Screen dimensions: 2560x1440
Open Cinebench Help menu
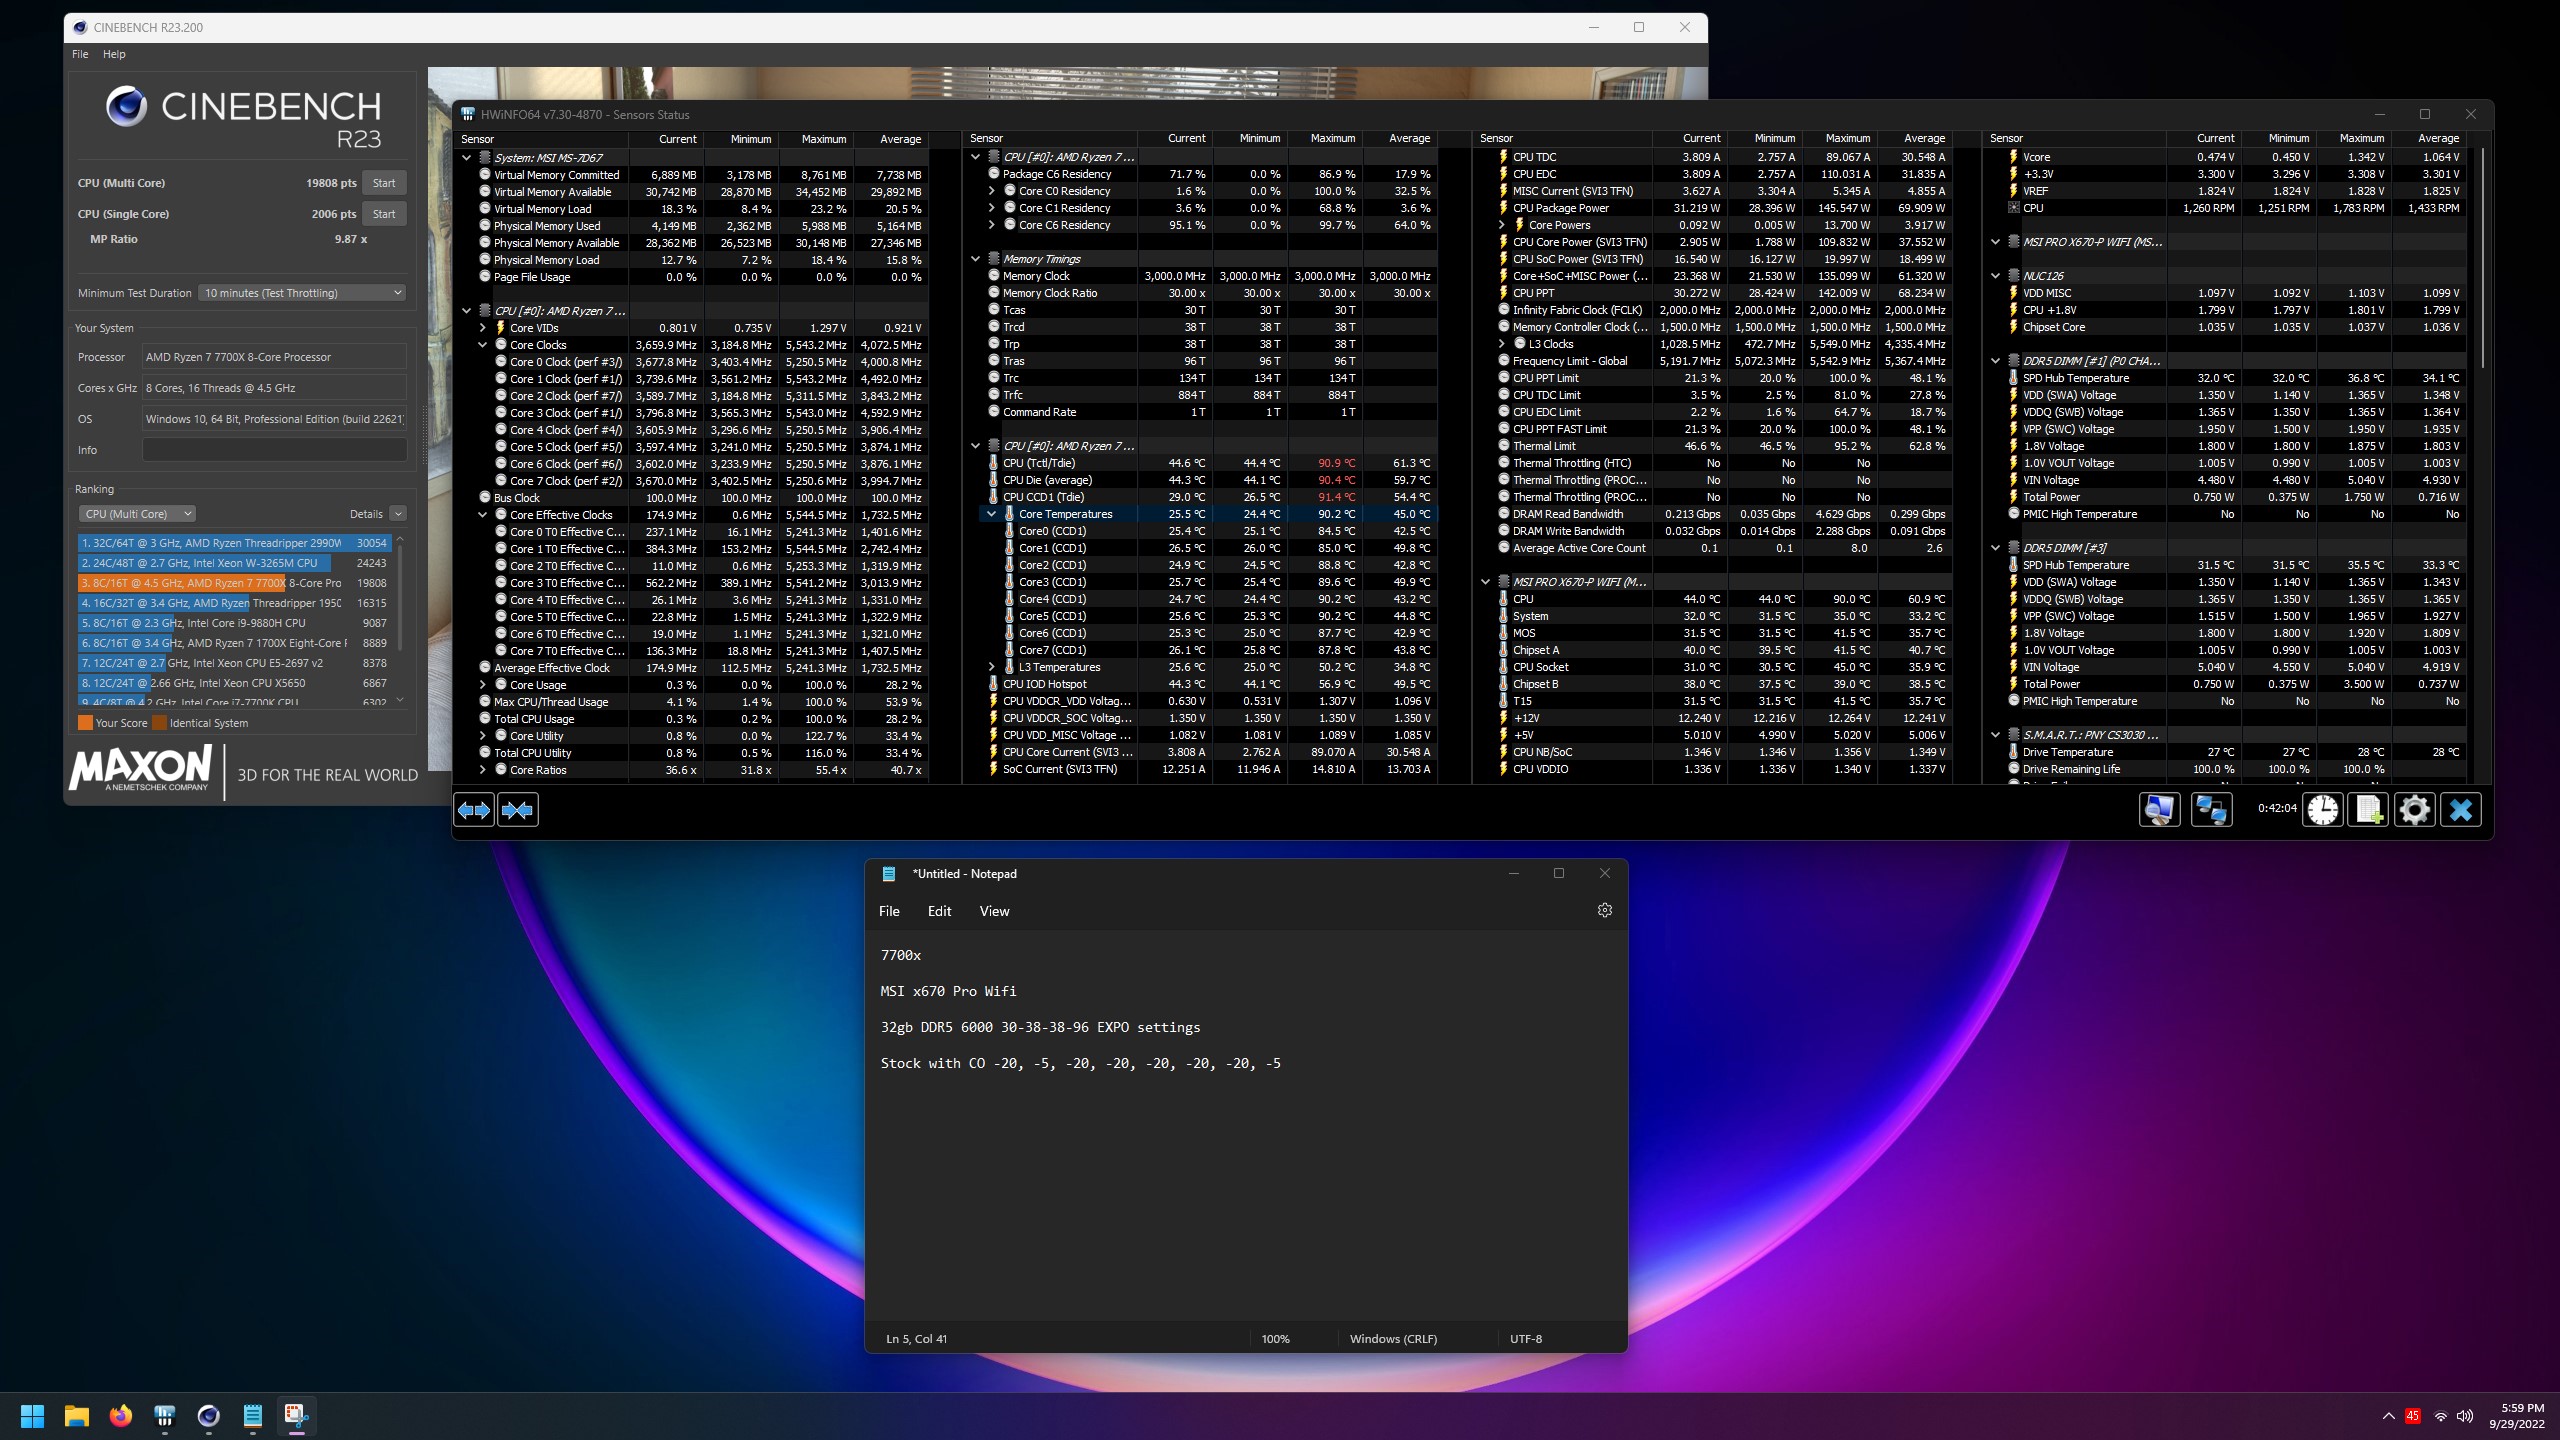(114, 54)
